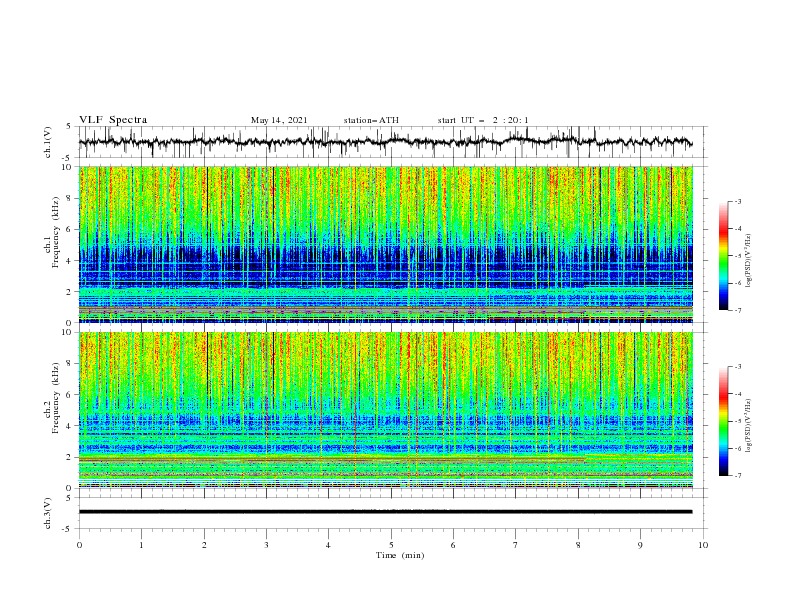Click the flat ch.3 voltage trace
Image resolution: width=792 pixels, height=612 pixels.
tap(385, 512)
